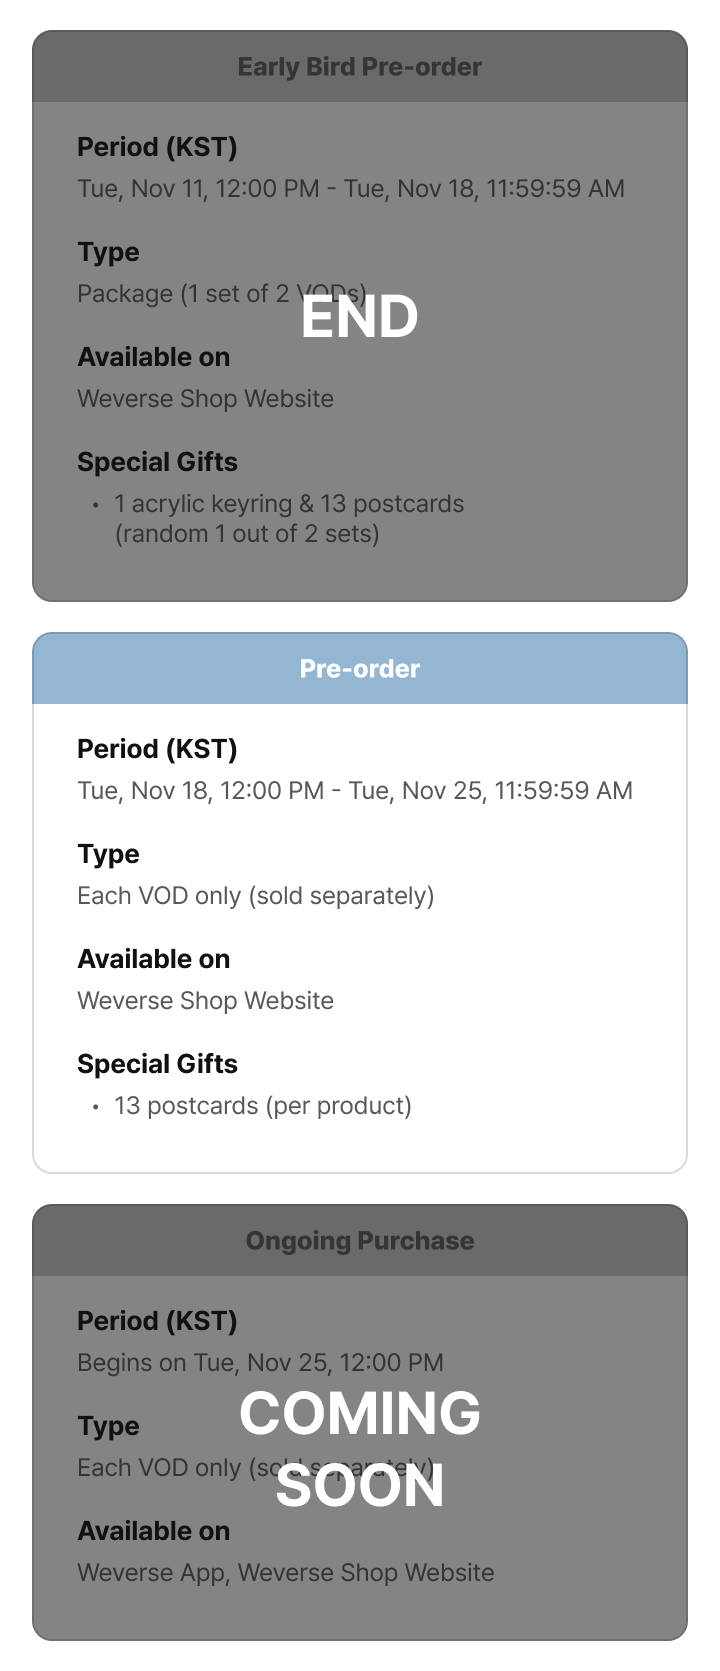Viewport: 720px width, 1671px height.
Task: Click the Available on heading in Ongoing Purchase
Action: pyautogui.click(x=153, y=1531)
